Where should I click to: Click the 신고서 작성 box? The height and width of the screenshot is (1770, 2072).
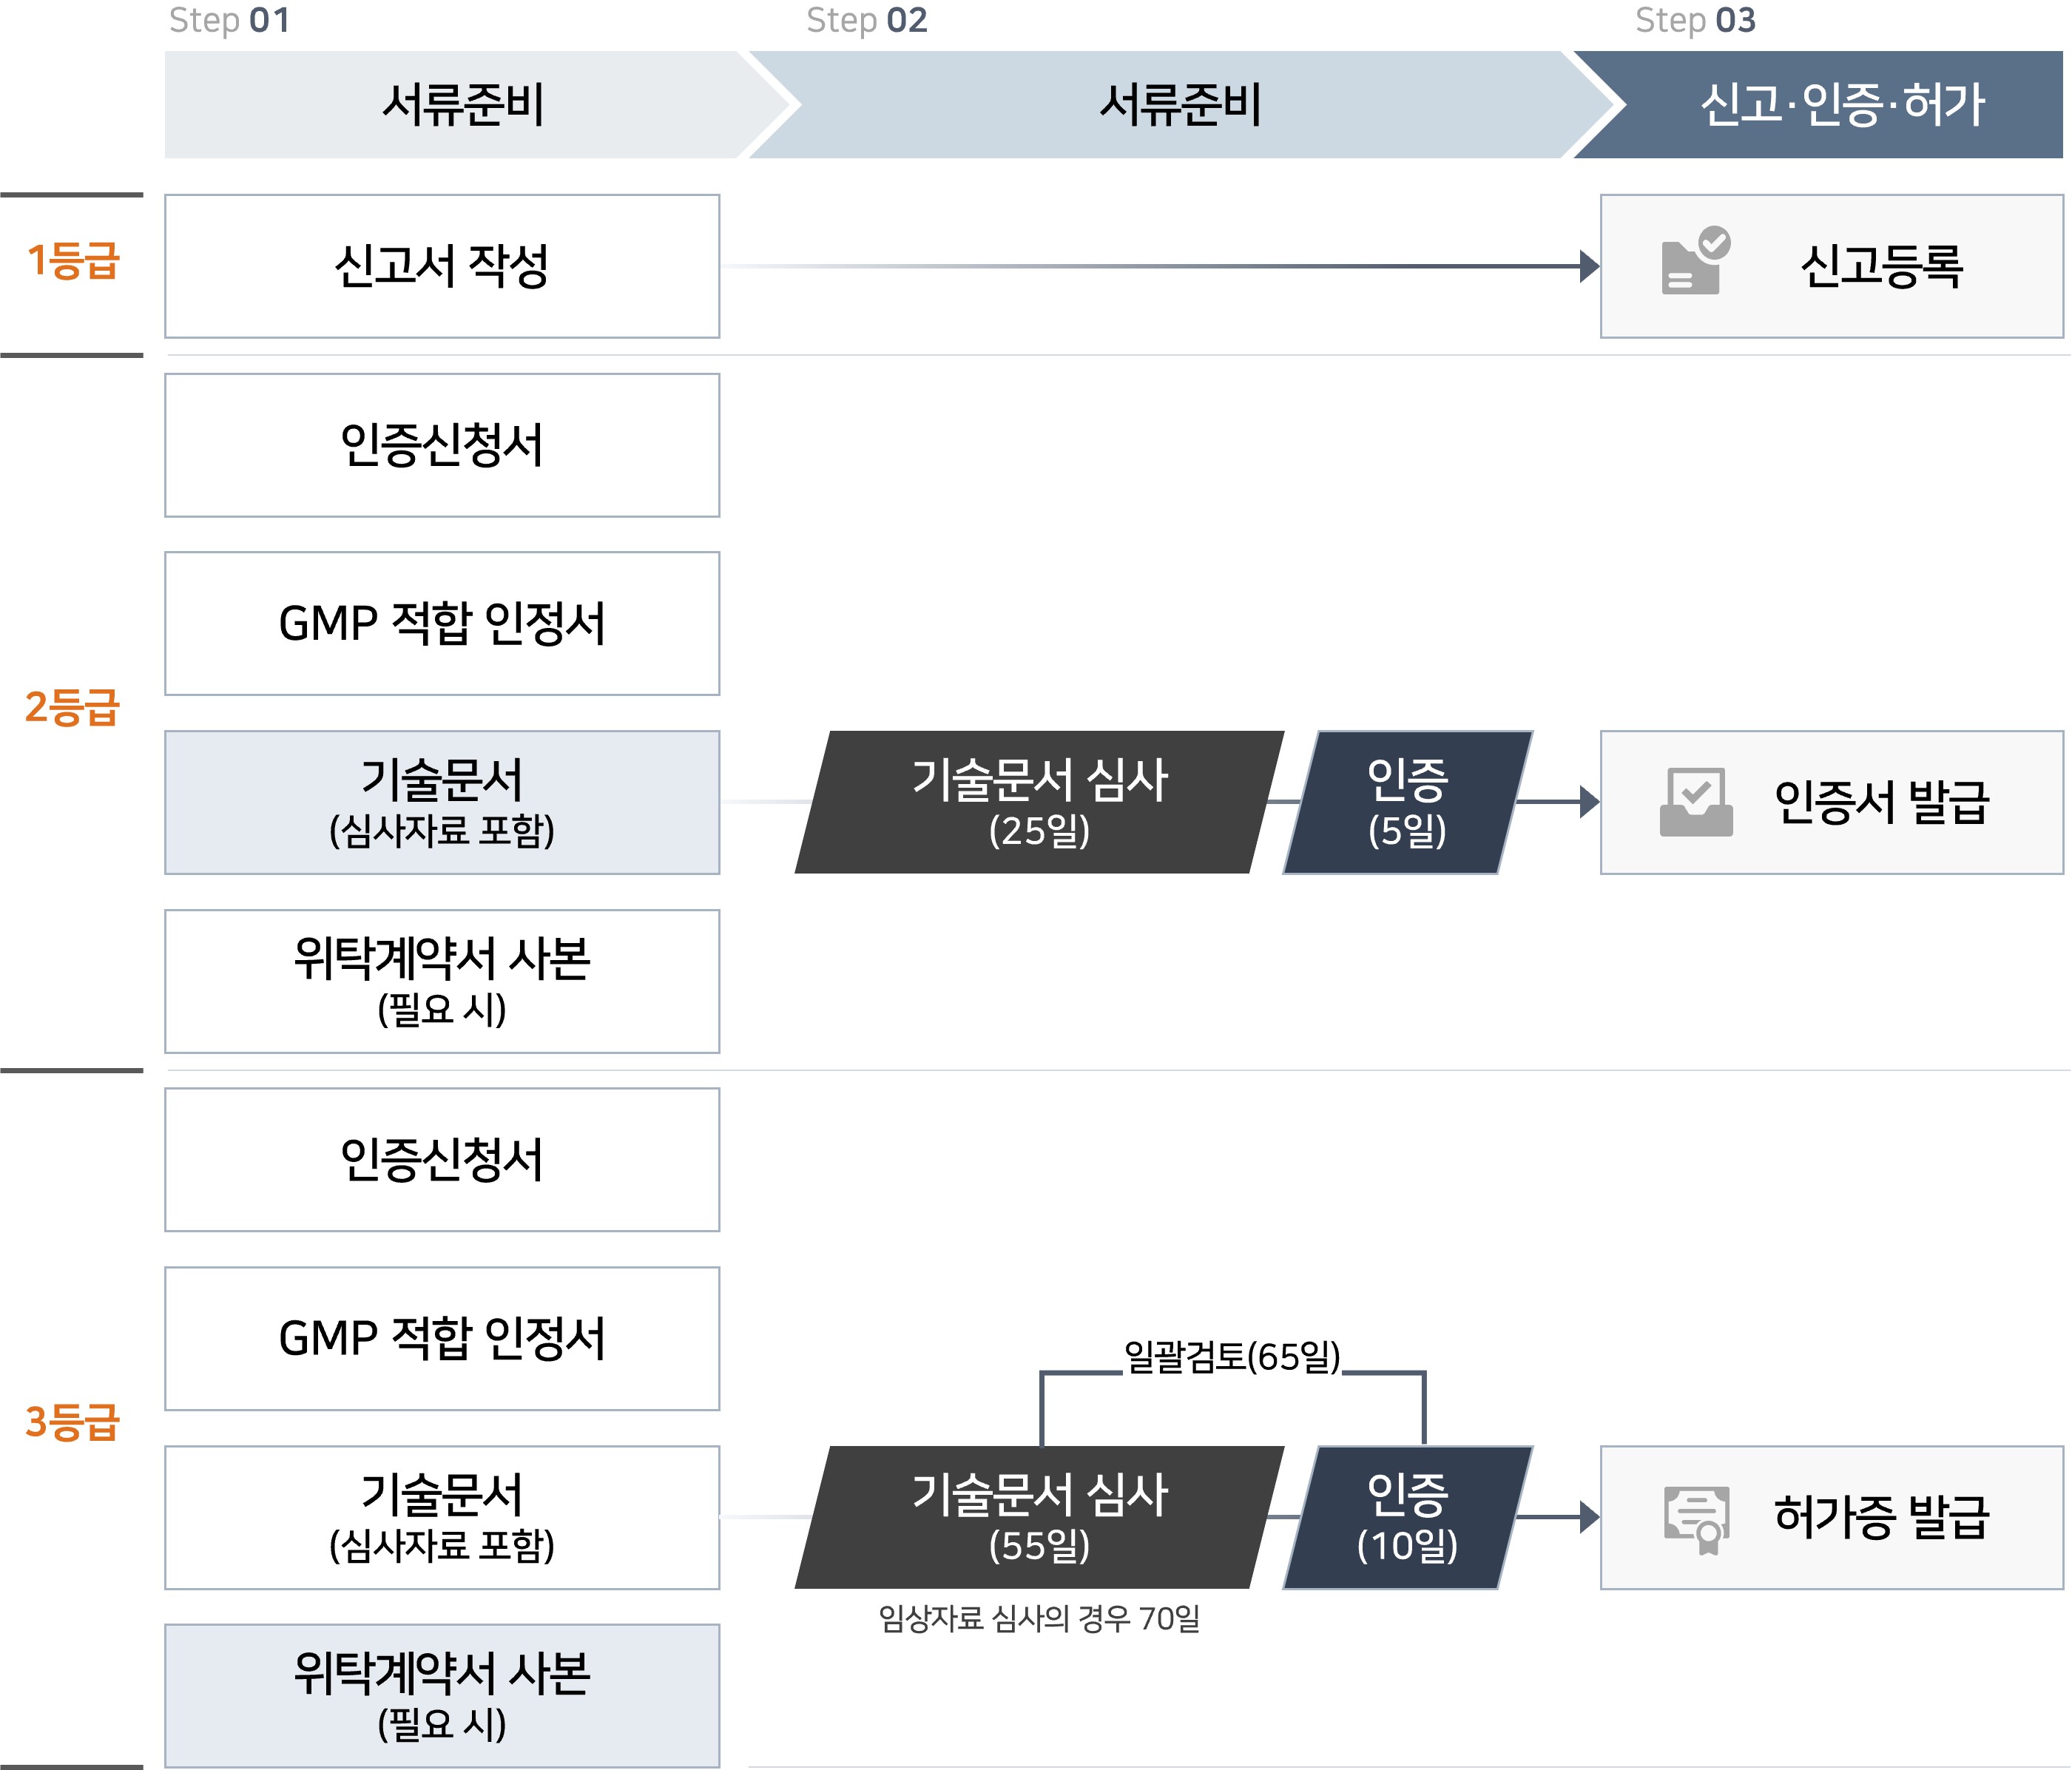442,266
